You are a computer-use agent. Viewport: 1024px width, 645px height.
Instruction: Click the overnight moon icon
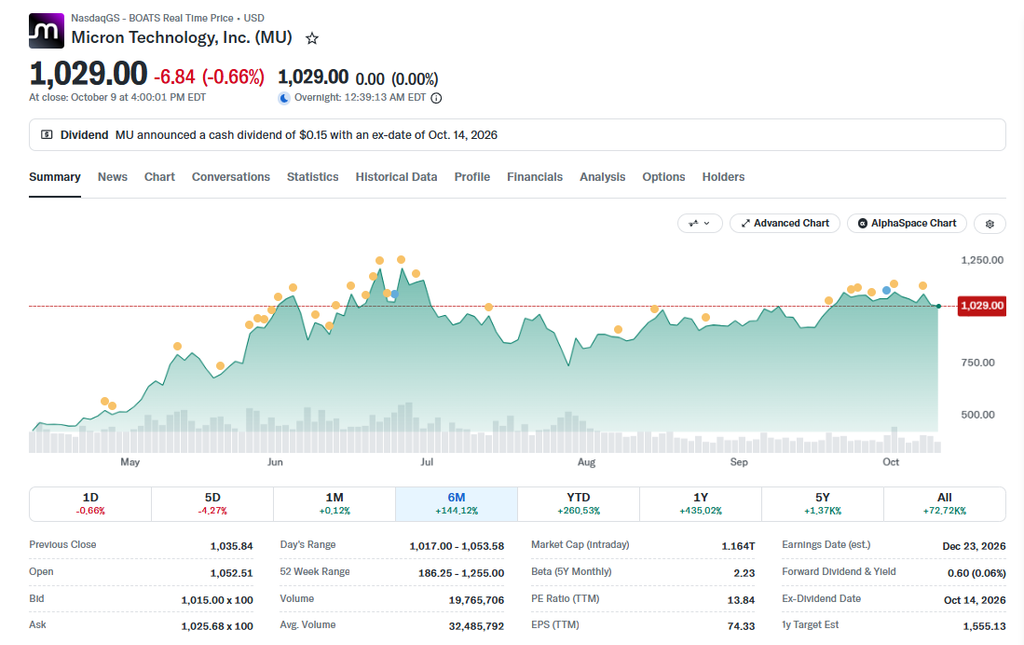(x=284, y=98)
